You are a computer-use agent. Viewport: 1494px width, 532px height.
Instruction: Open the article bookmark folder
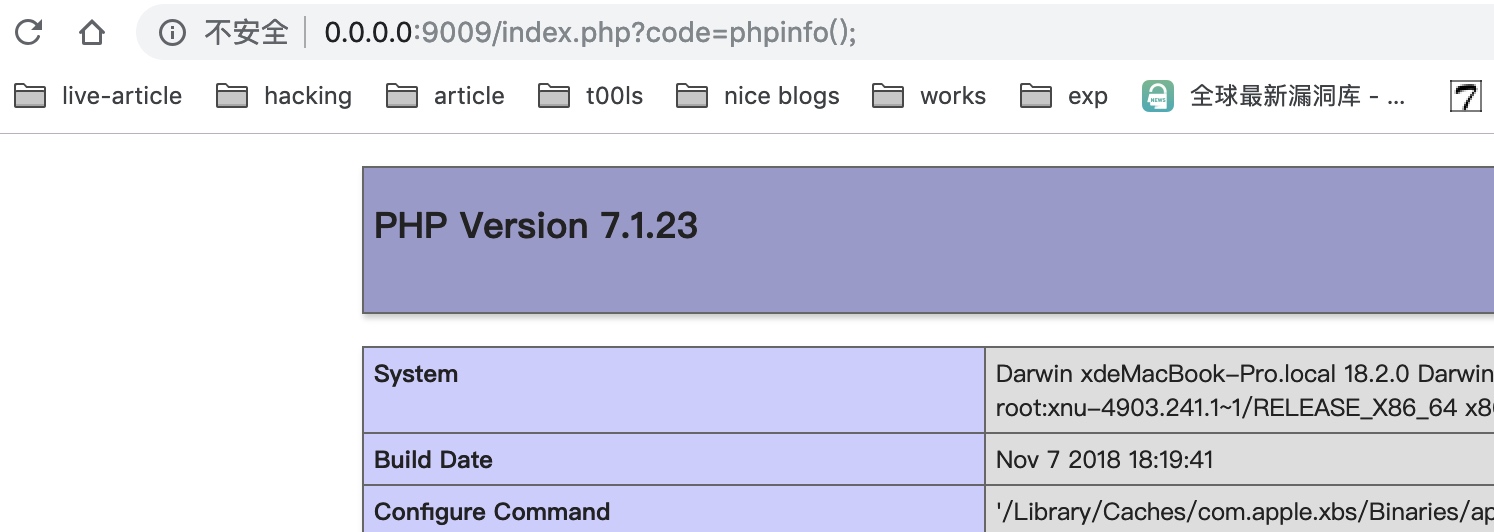tap(446, 96)
